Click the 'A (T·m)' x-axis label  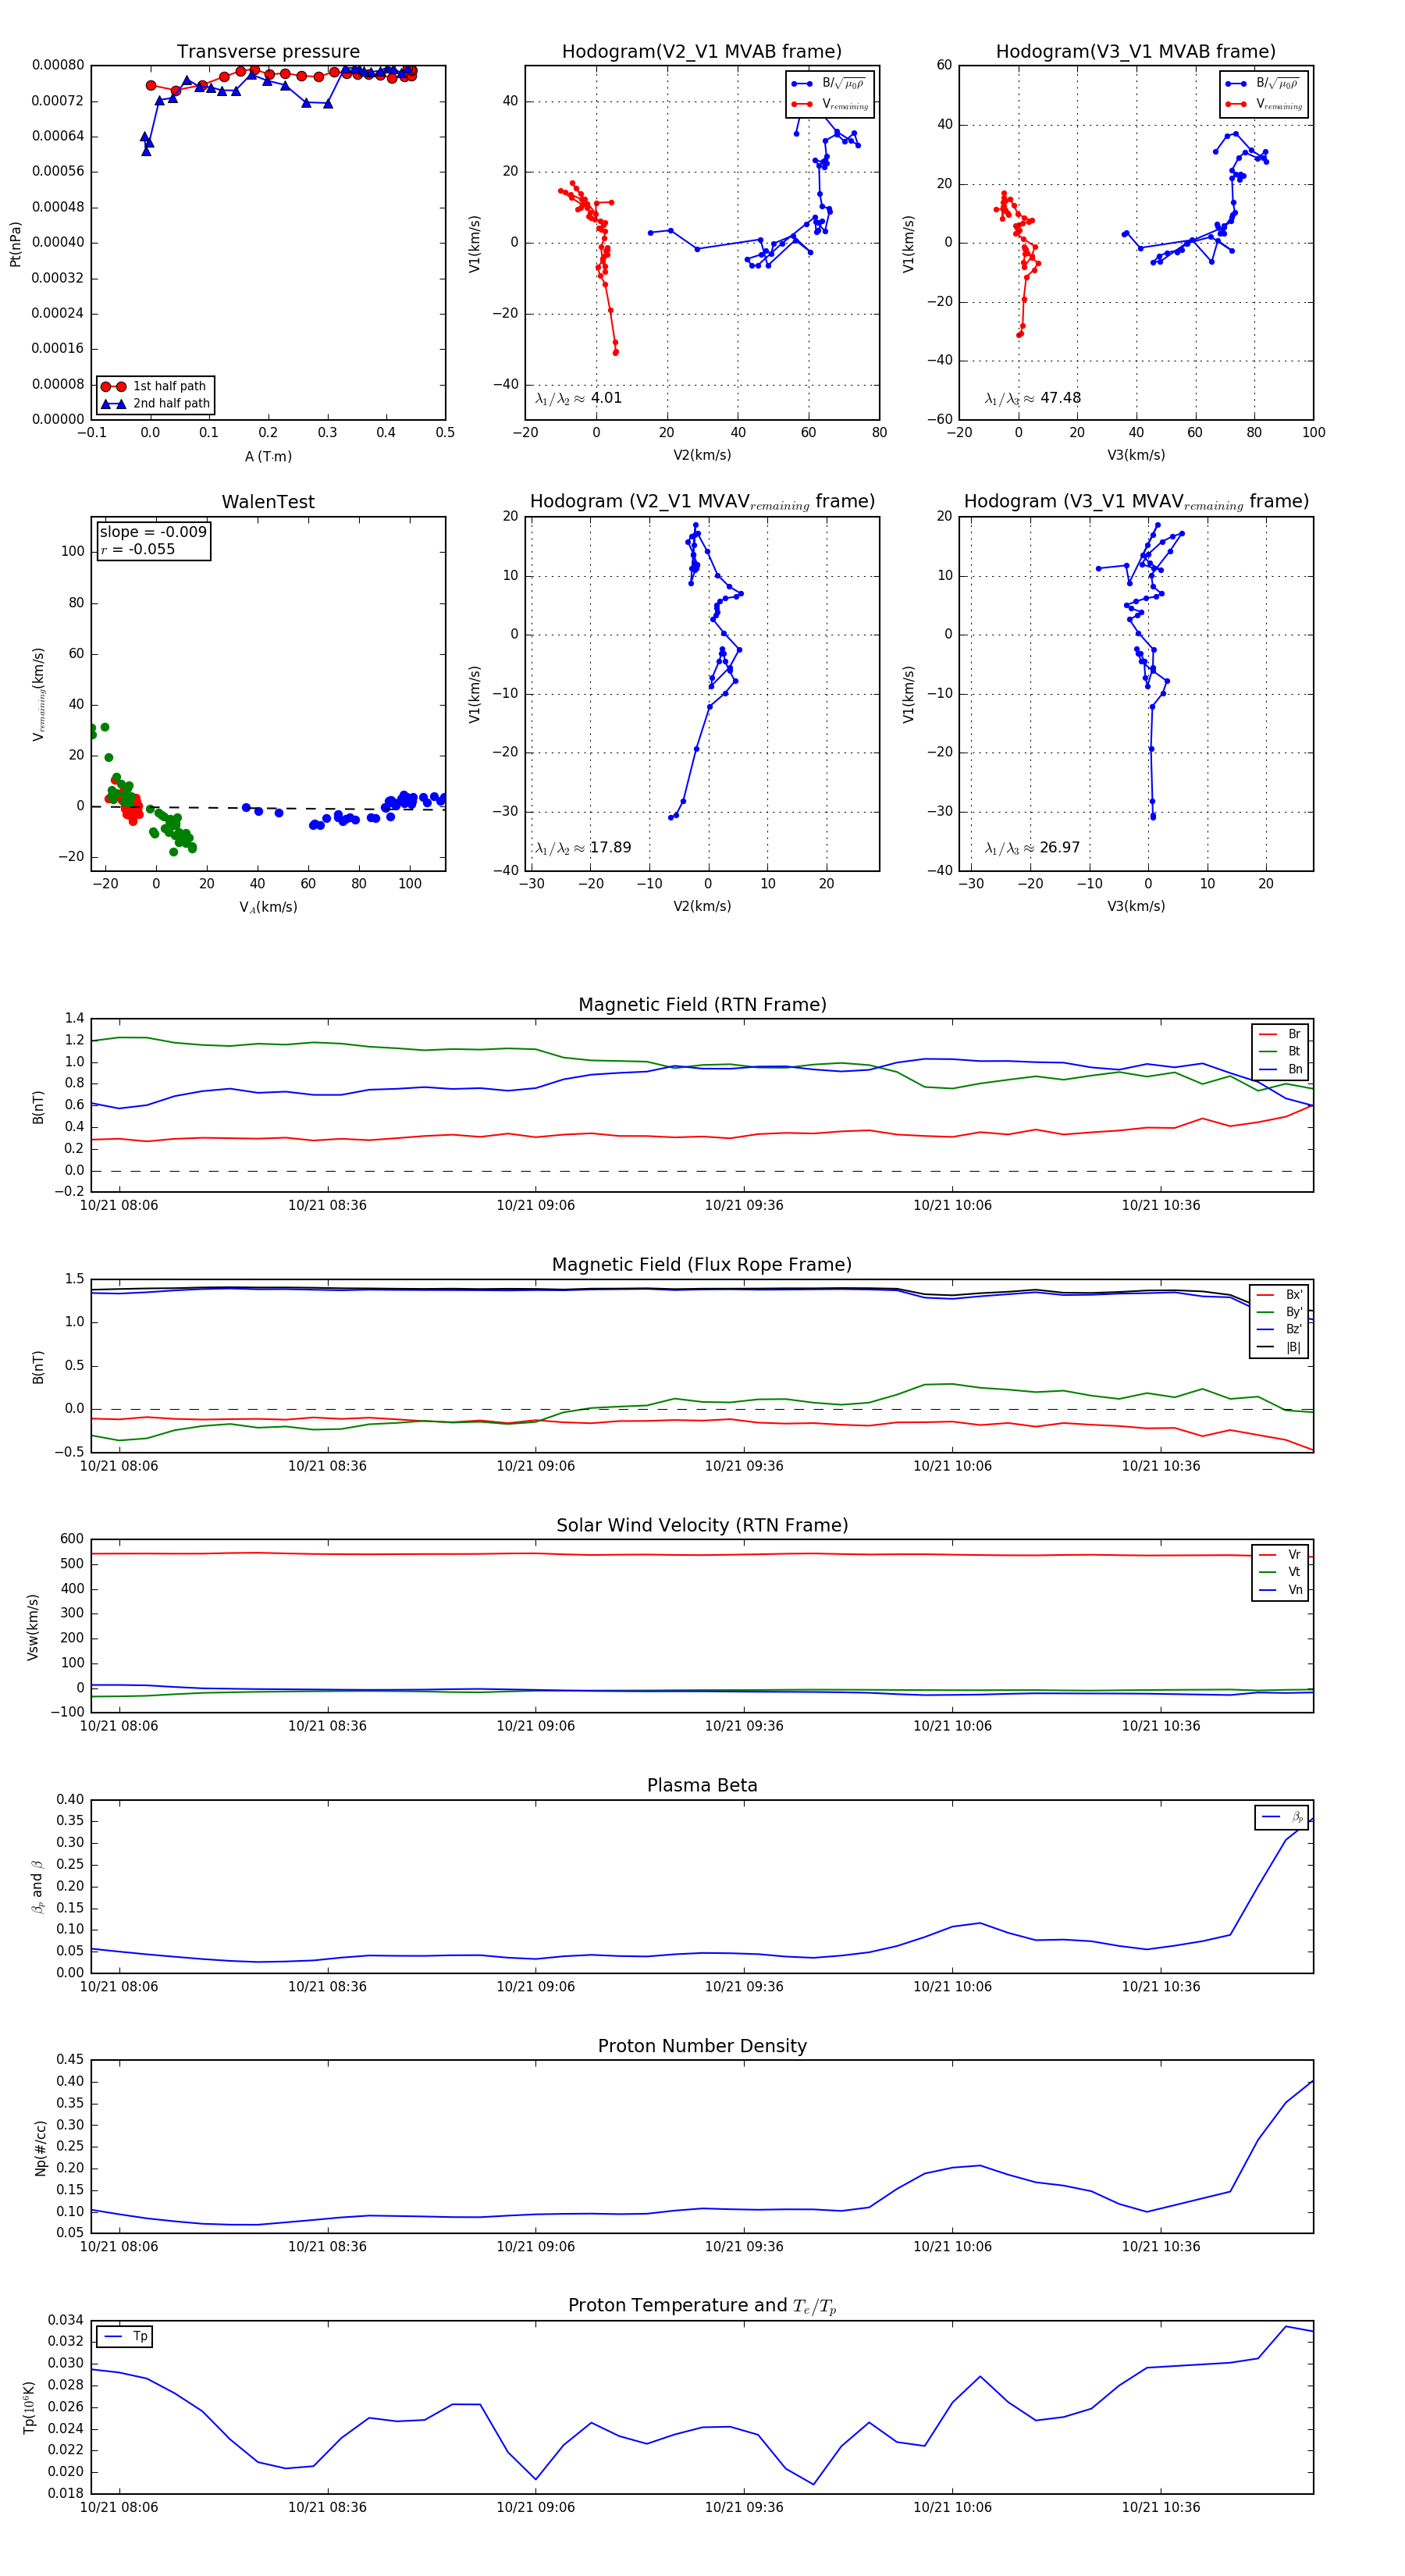click(x=268, y=457)
